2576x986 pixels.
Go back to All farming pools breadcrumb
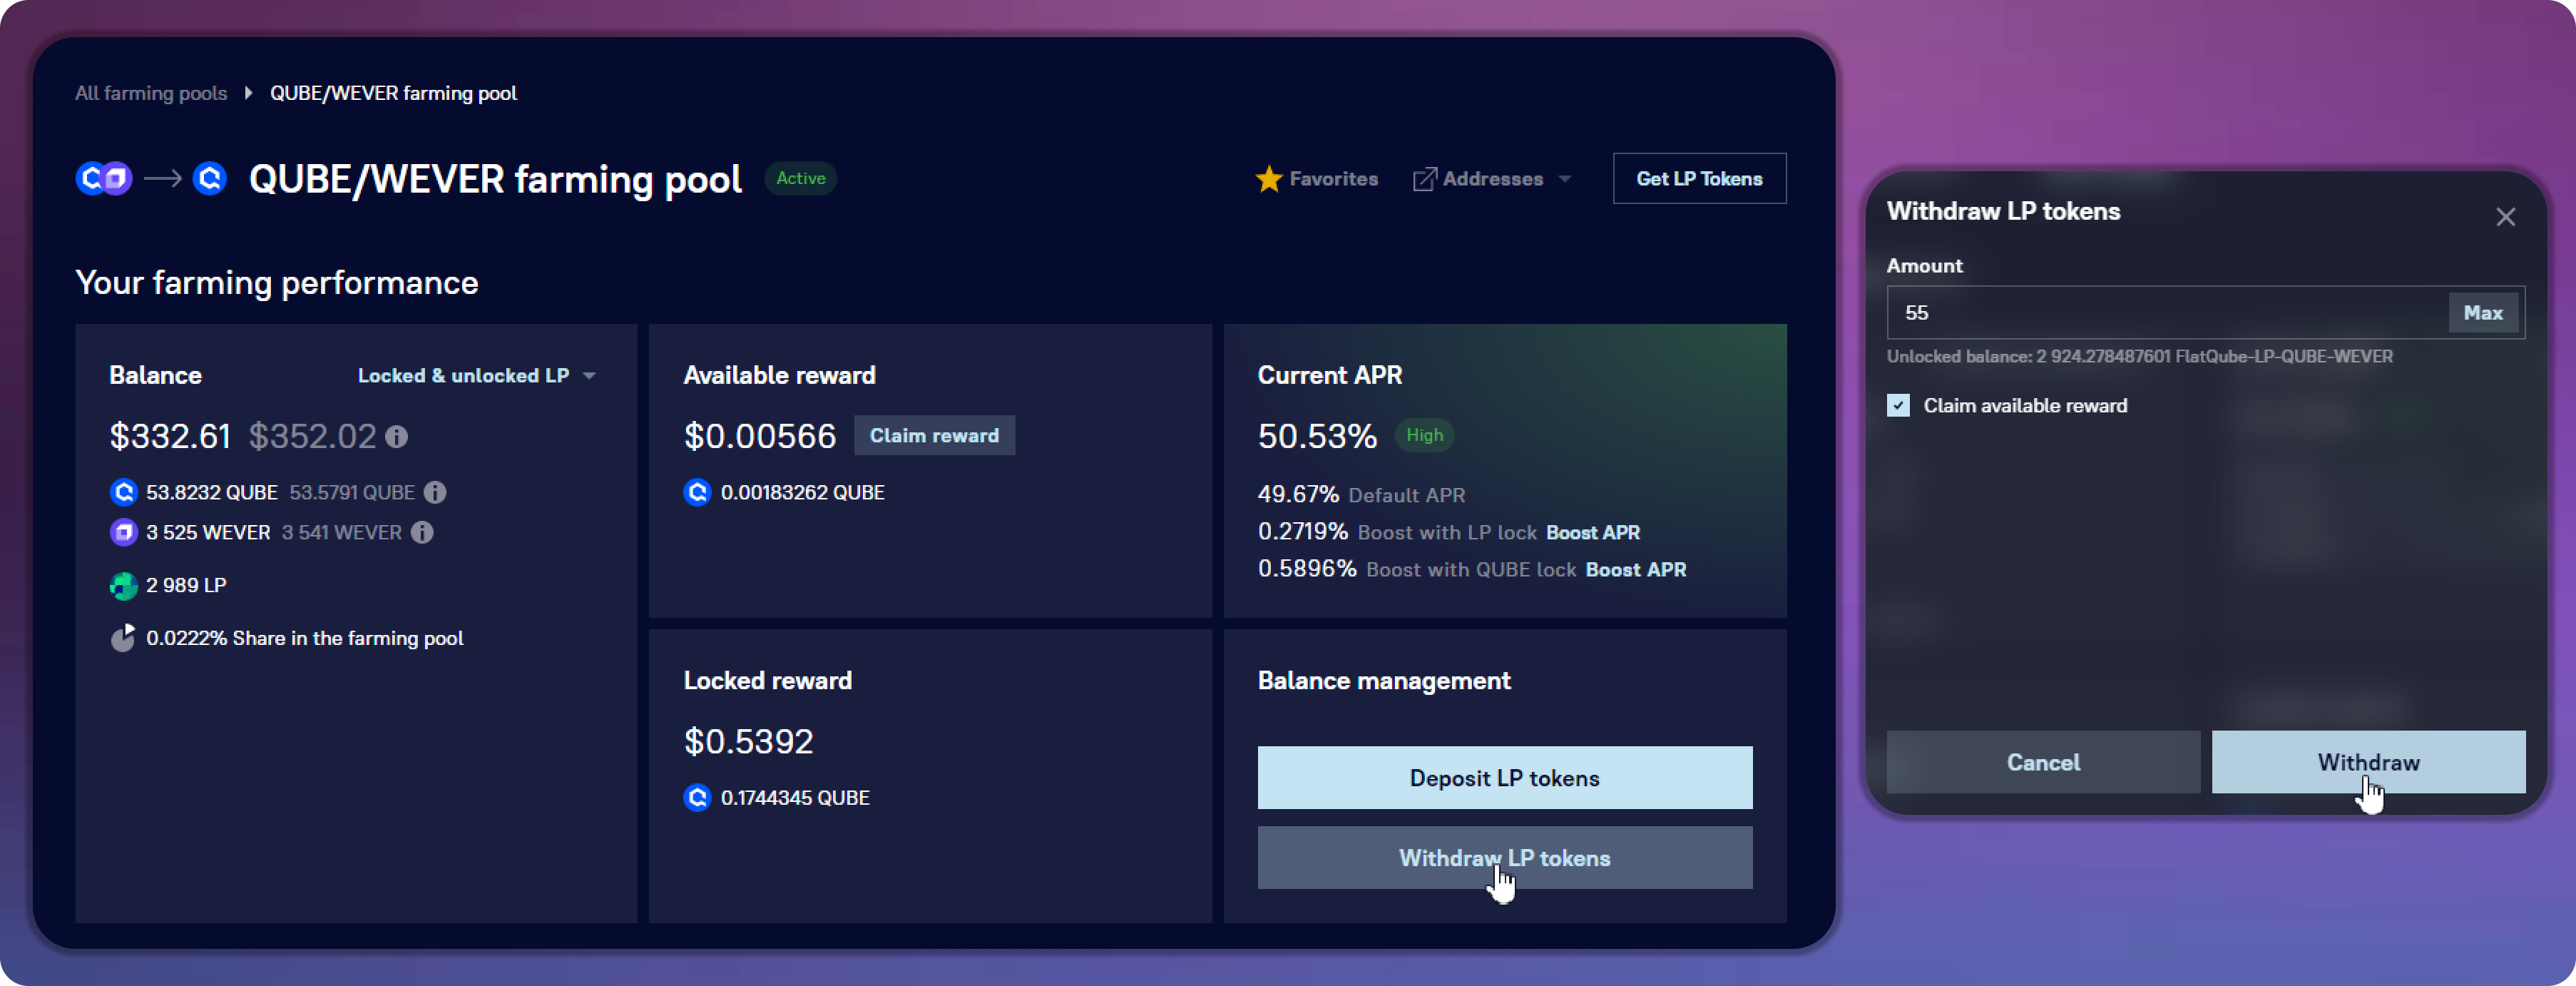(151, 93)
